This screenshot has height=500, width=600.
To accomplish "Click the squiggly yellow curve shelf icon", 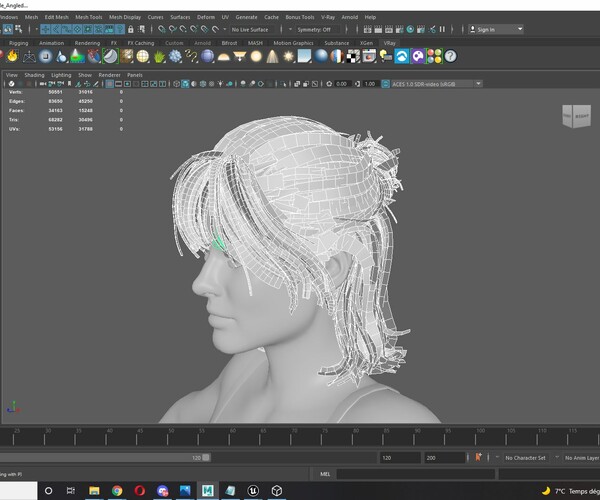I will click(191, 56).
